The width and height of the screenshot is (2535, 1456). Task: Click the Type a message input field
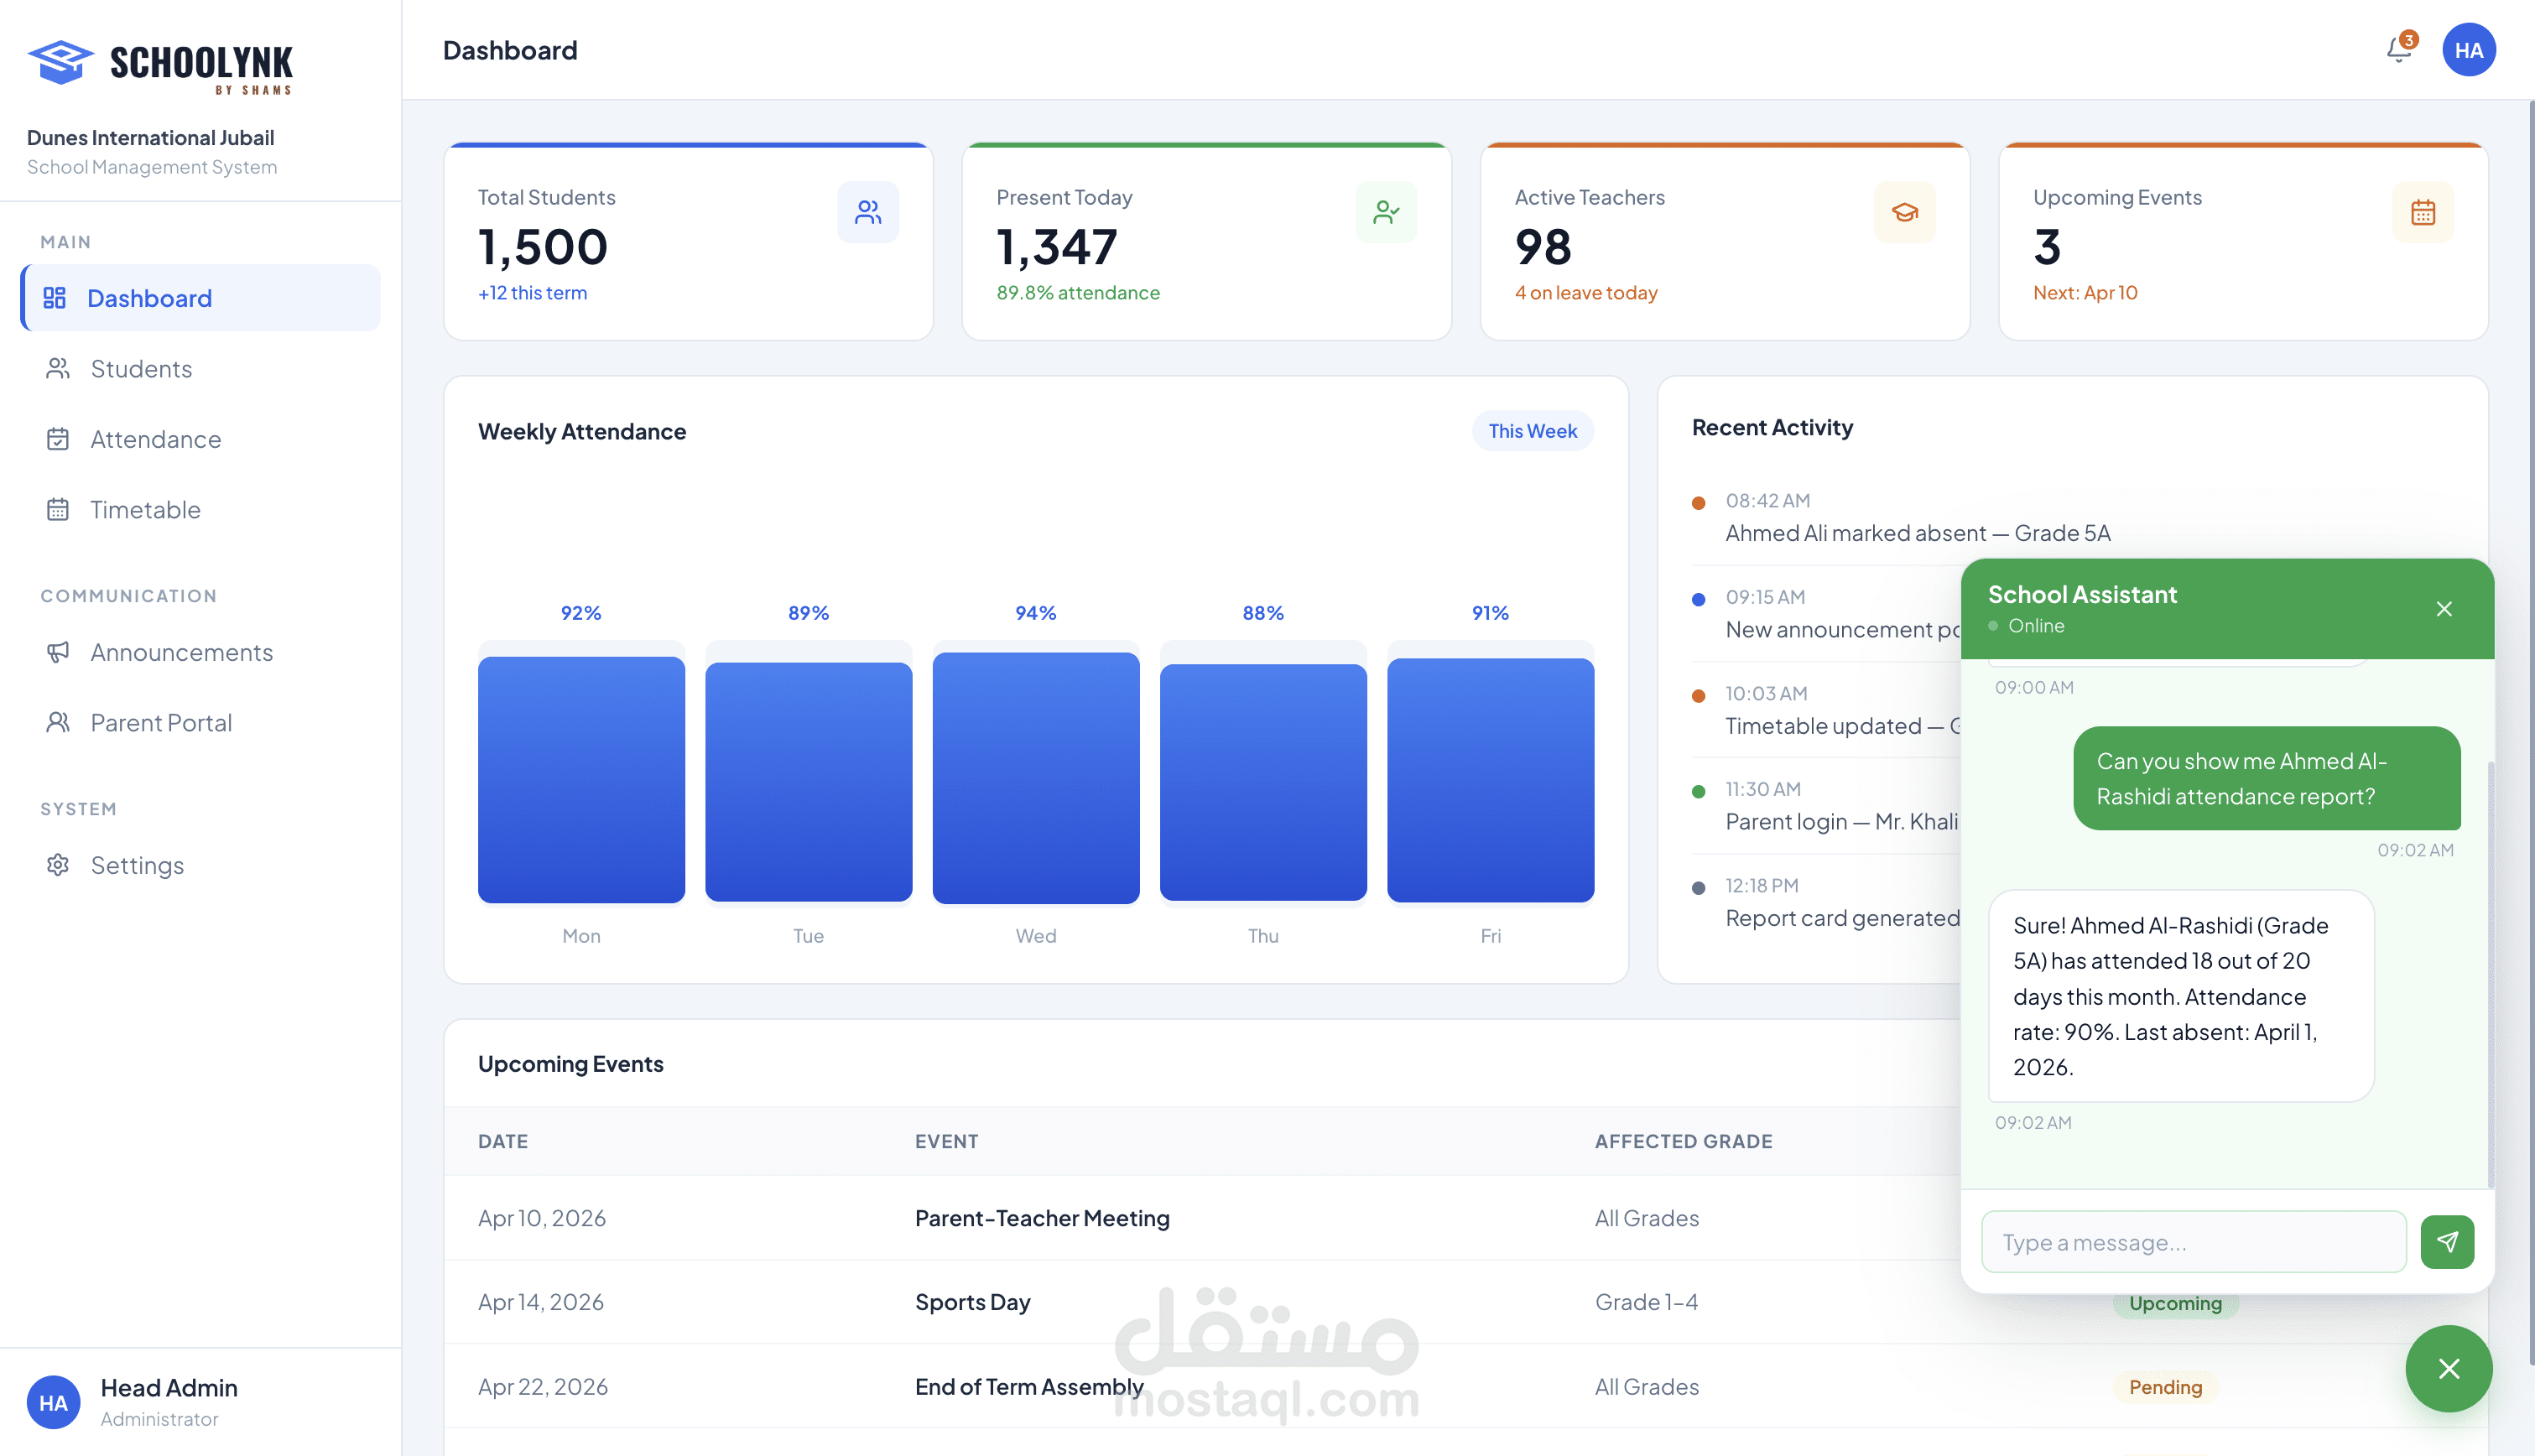[2193, 1242]
